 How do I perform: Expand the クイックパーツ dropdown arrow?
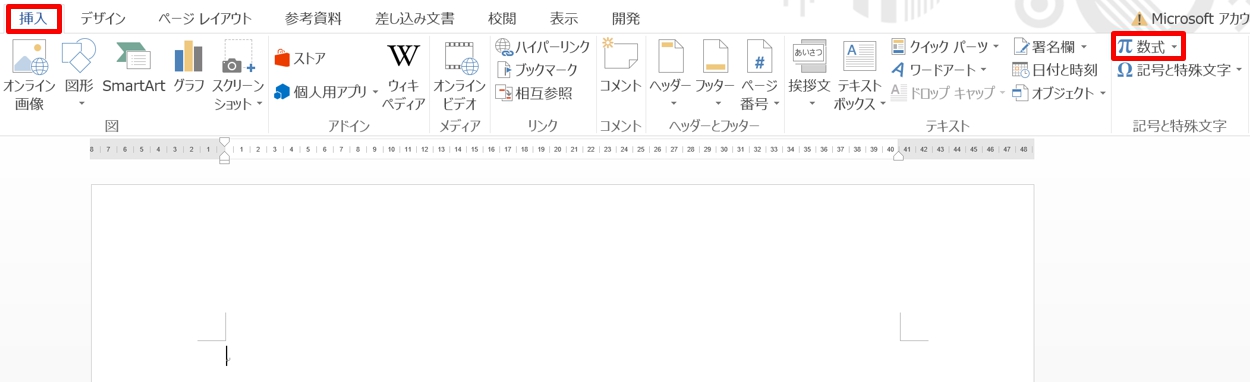(x=996, y=48)
